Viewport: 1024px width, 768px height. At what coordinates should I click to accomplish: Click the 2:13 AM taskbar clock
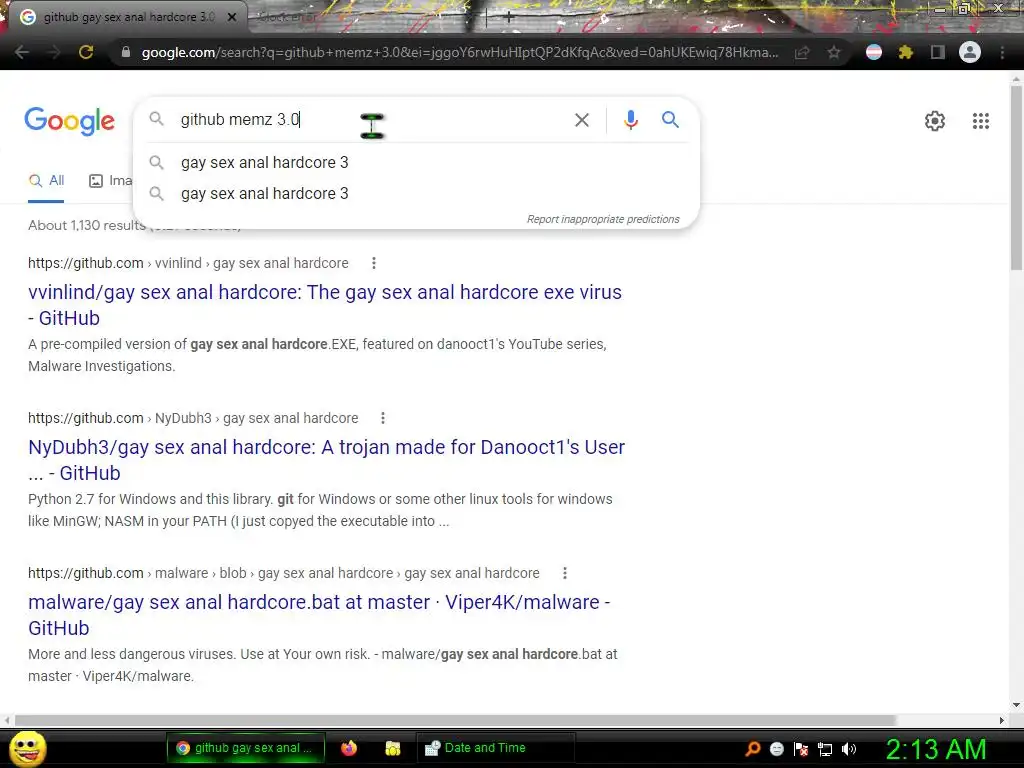click(936, 750)
